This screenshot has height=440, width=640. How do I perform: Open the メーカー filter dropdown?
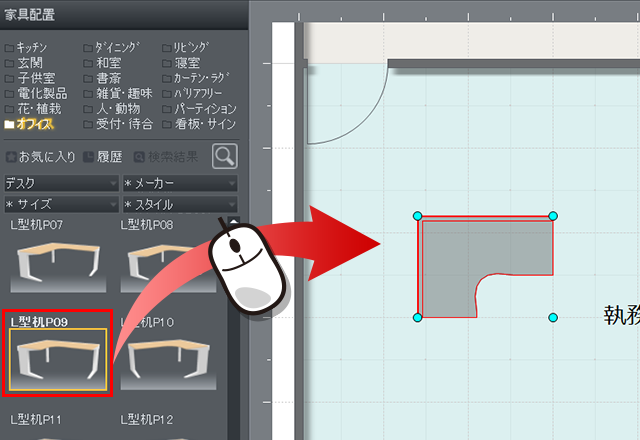[179, 184]
